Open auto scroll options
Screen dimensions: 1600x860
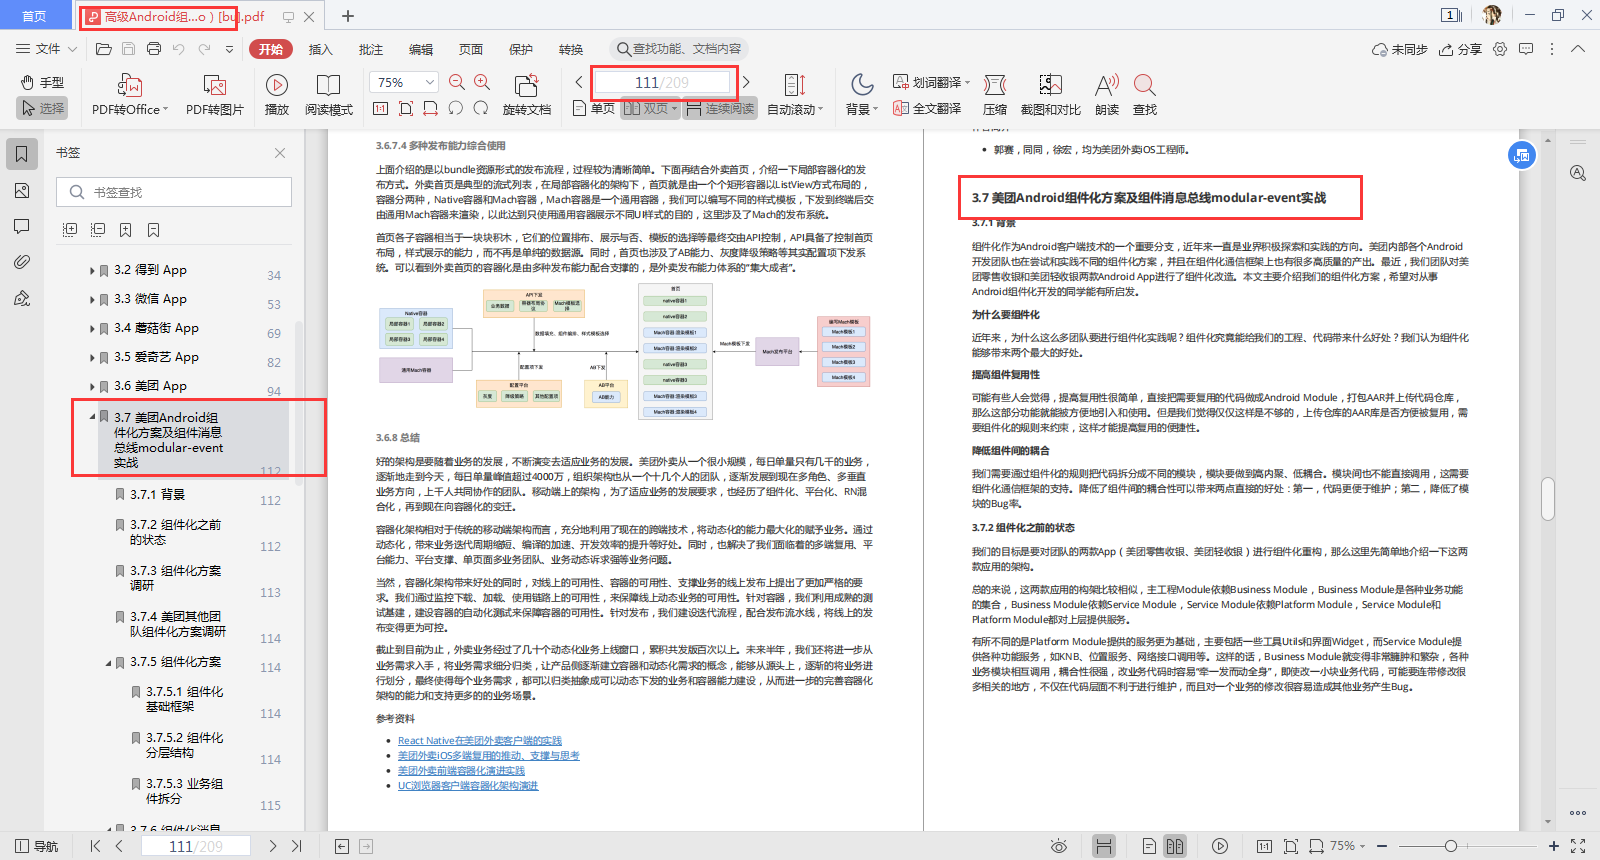click(795, 95)
